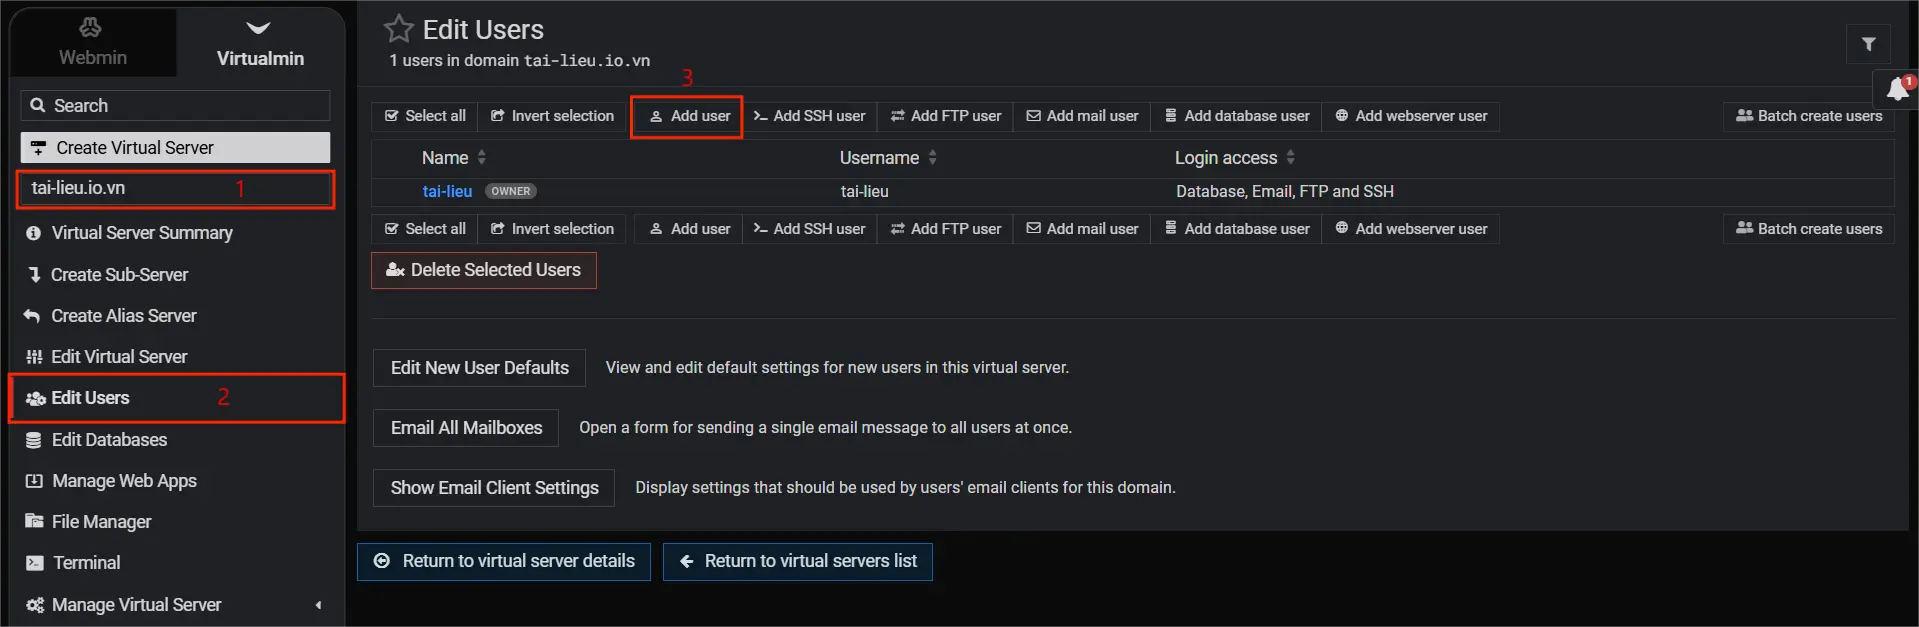The width and height of the screenshot is (1919, 627).
Task: Click bottom Add database user button
Action: 1237,229
